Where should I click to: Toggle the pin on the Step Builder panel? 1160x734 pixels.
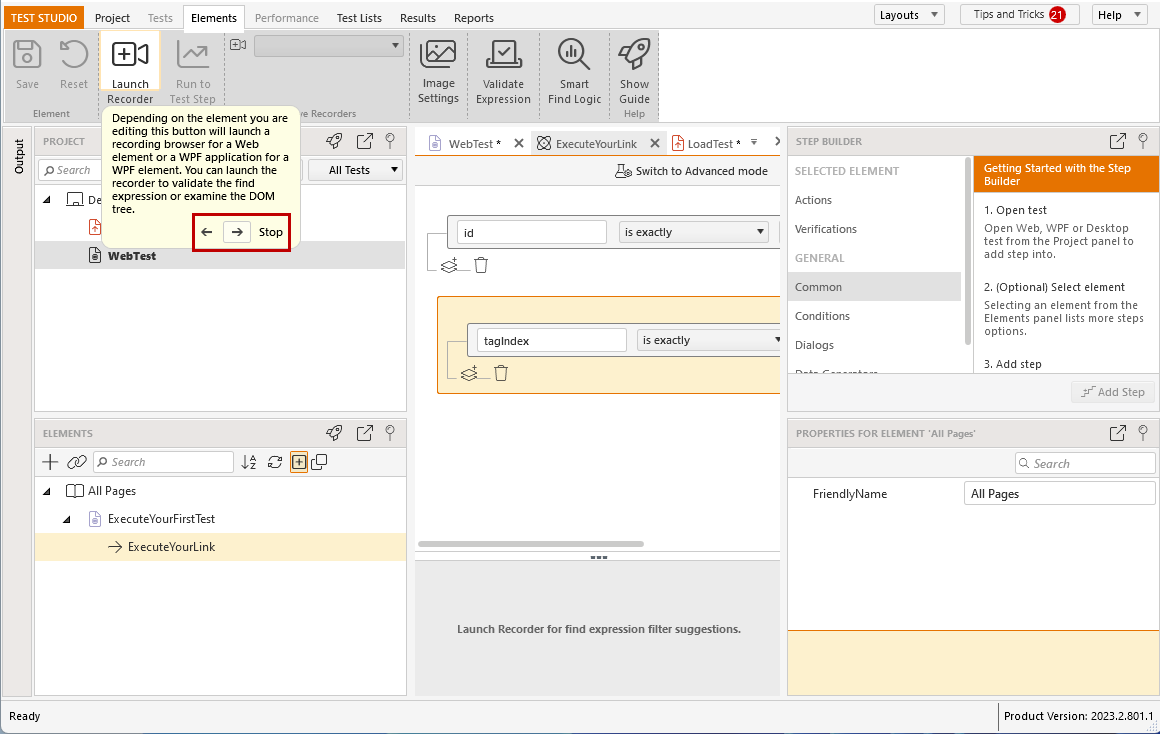pyautogui.click(x=1143, y=141)
